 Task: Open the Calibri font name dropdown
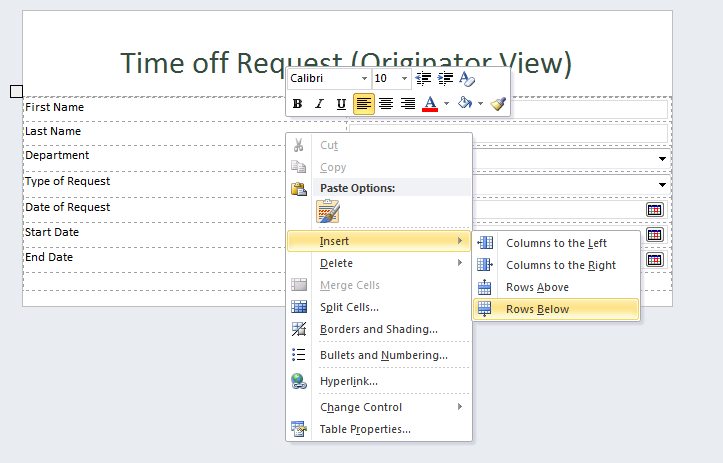point(329,79)
